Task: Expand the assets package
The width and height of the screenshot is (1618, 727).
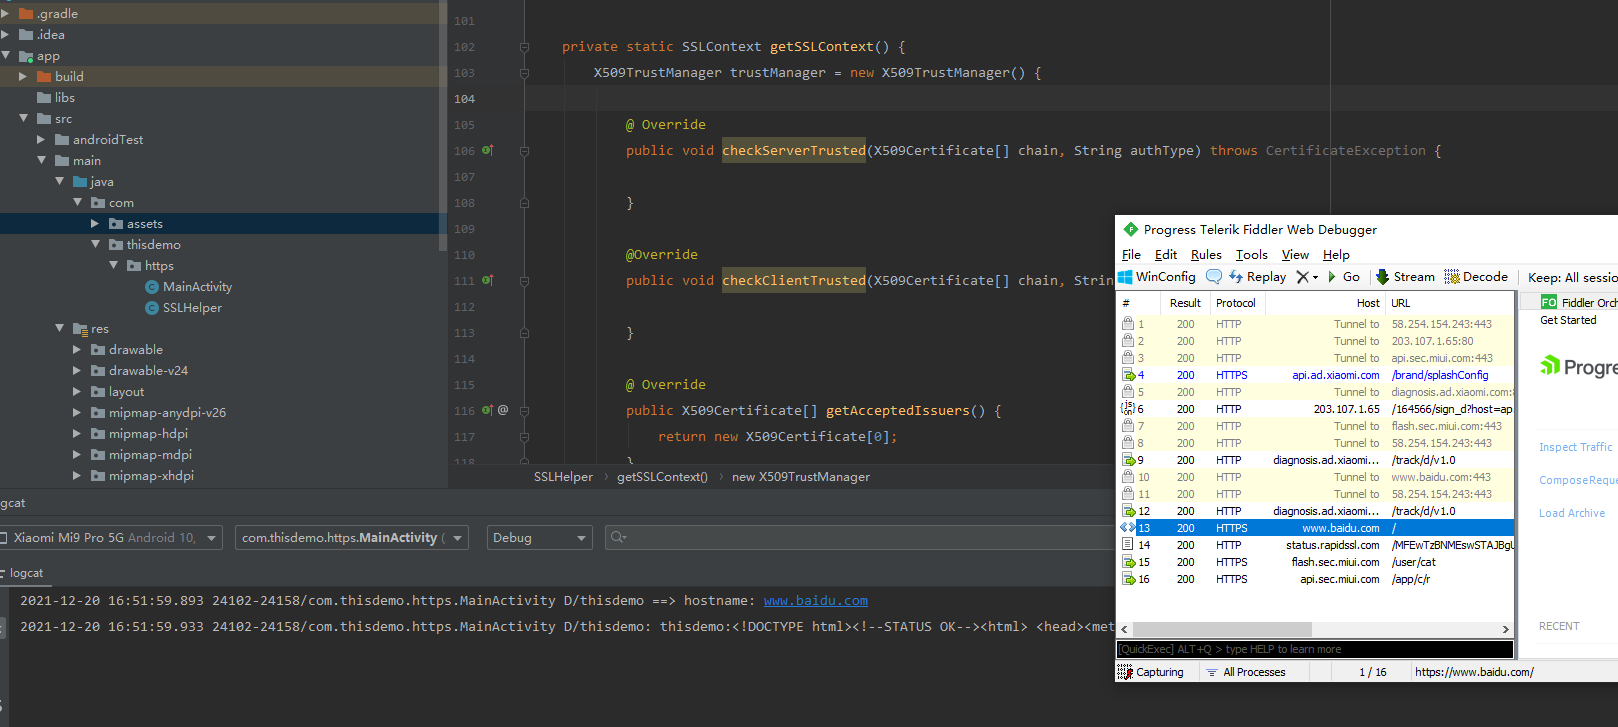Action: click(x=95, y=223)
